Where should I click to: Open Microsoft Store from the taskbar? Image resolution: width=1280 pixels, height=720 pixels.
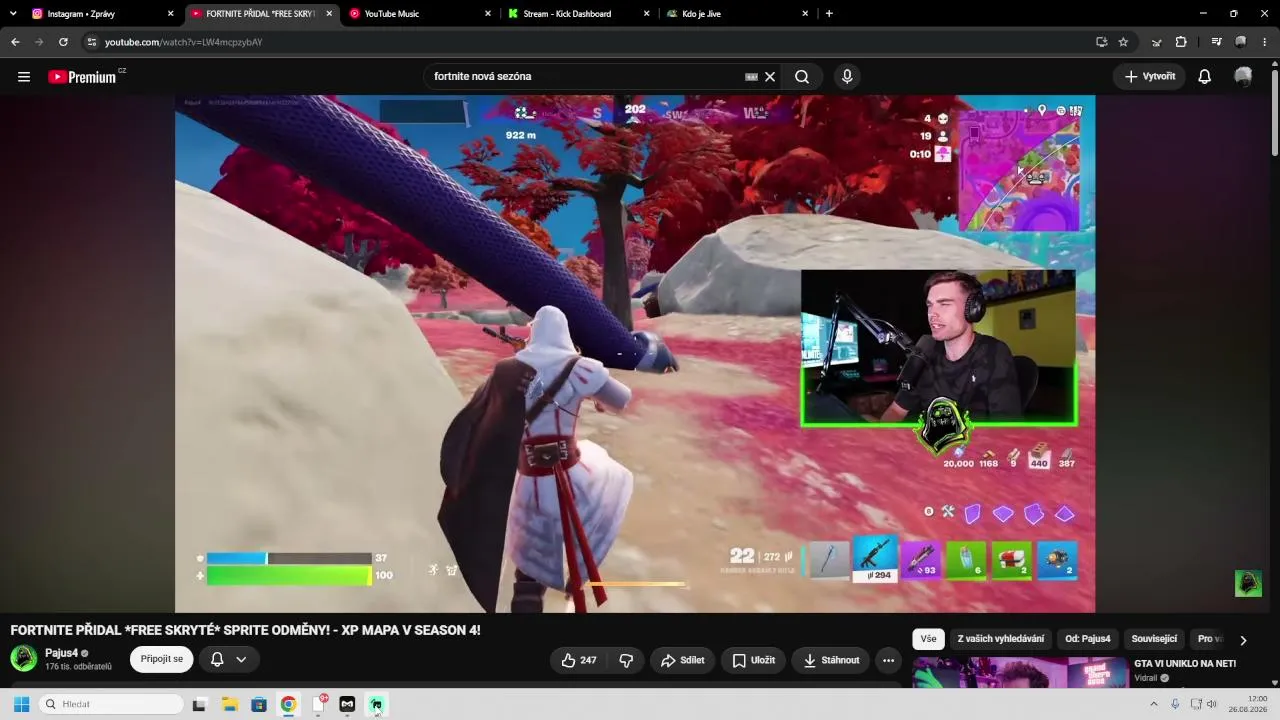click(258, 704)
